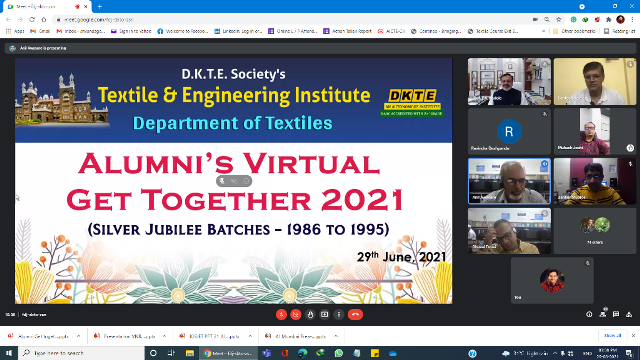The width and height of the screenshot is (640, 360).
Task: Unmute the microphone in the Meet call
Action: click(x=281, y=315)
